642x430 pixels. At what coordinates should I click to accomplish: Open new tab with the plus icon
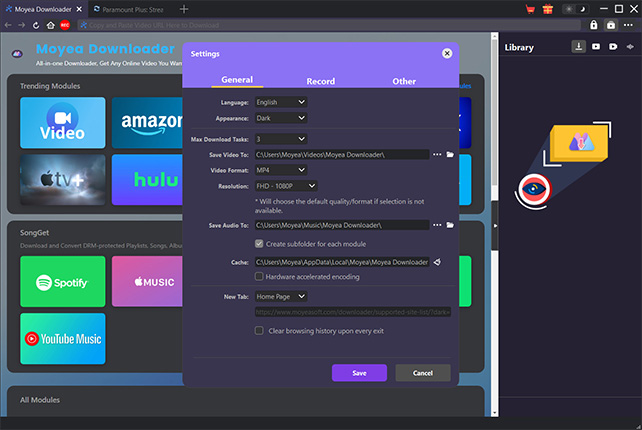184,9
